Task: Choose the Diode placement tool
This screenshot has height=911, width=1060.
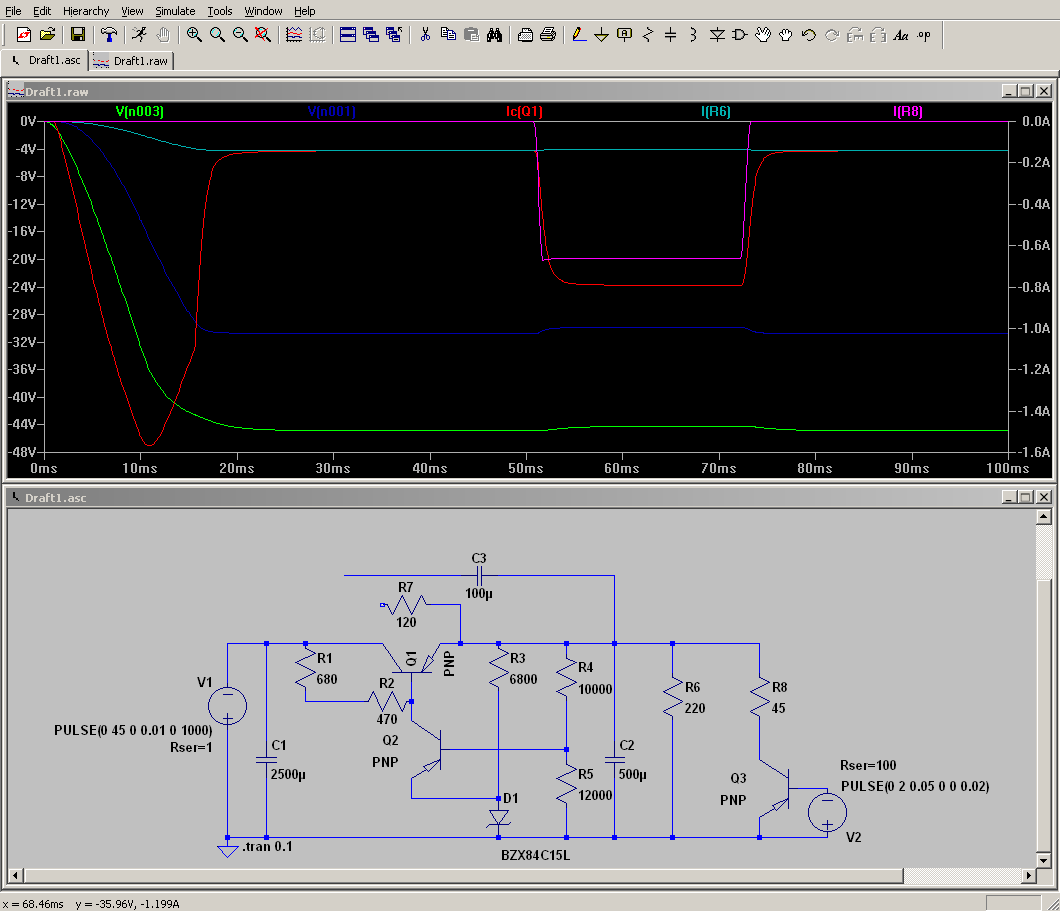Action: click(x=717, y=35)
